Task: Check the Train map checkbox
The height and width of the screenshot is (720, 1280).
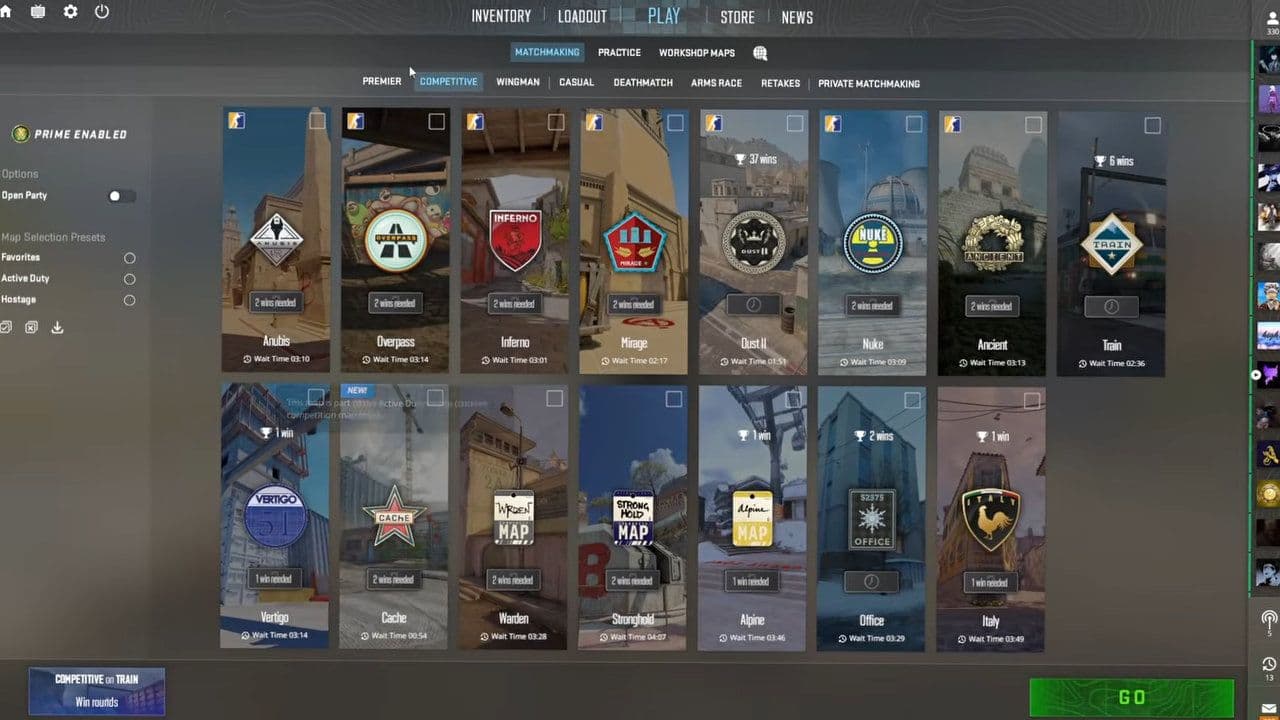Action: click(x=1152, y=125)
